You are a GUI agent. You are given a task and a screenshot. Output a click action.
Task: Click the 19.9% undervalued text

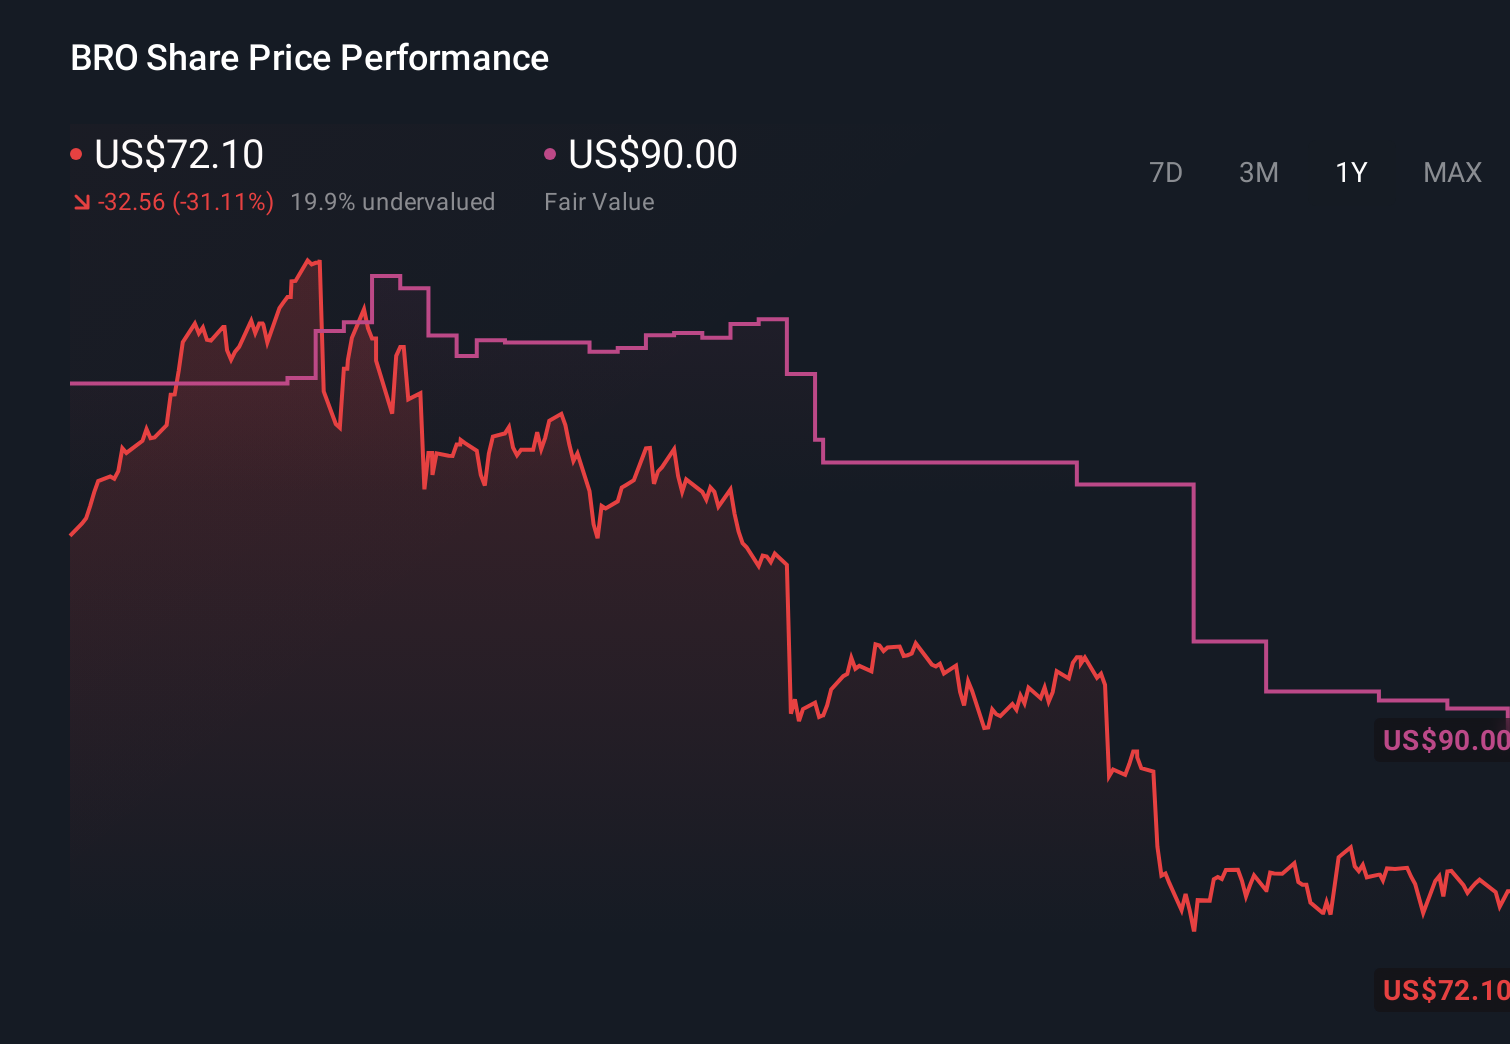tap(393, 201)
